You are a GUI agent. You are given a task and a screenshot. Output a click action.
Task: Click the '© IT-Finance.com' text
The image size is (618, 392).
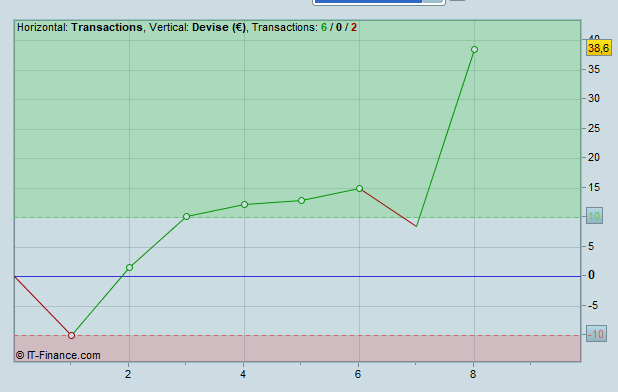[x=58, y=355]
